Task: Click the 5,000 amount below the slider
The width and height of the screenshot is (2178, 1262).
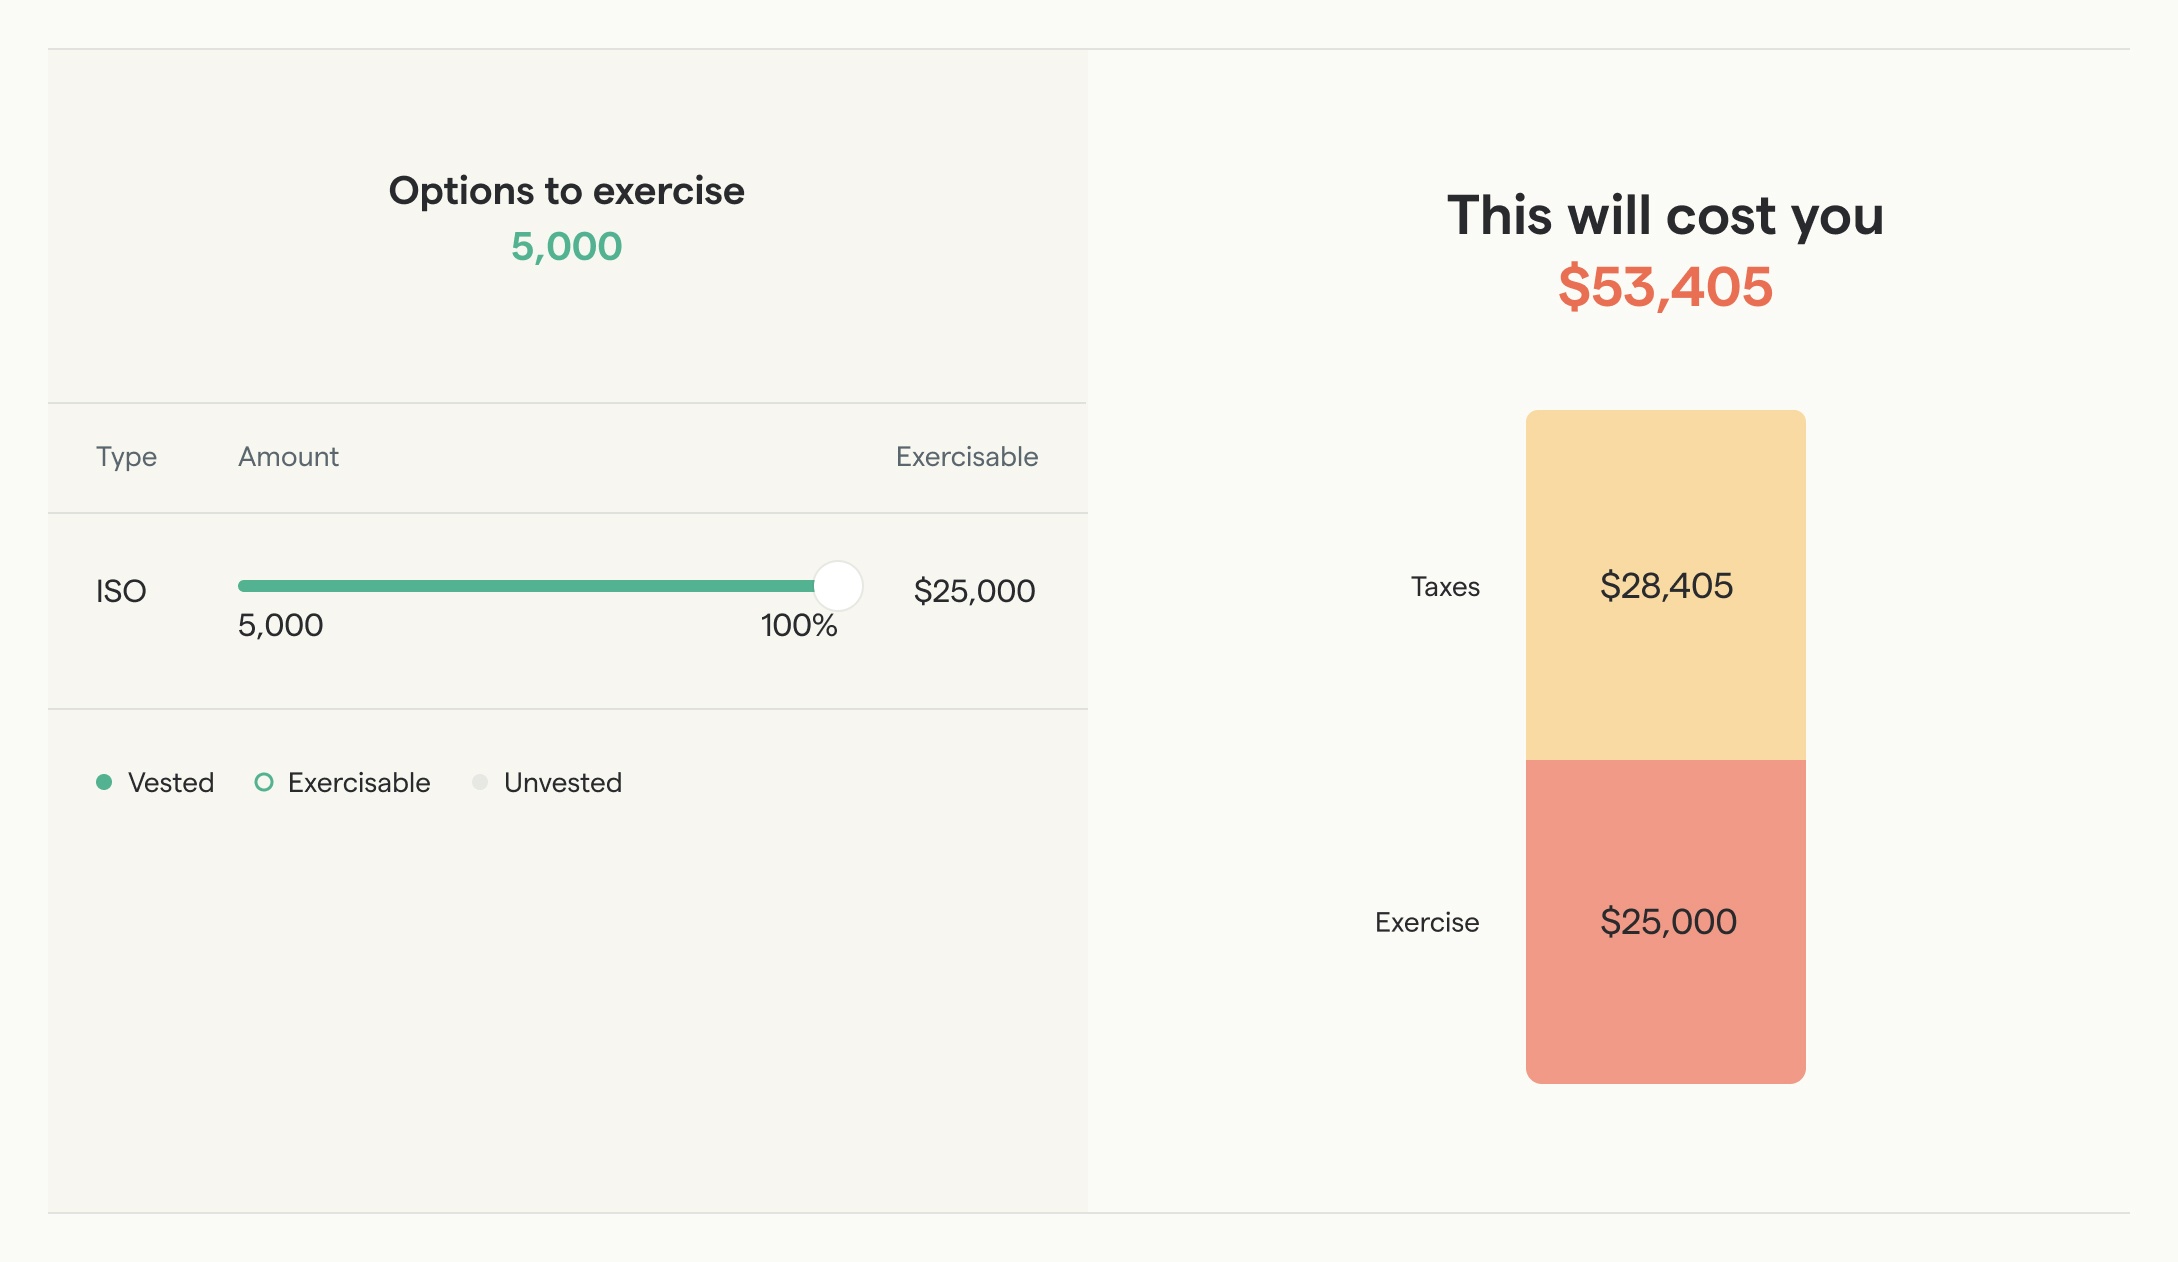Action: coord(280,626)
